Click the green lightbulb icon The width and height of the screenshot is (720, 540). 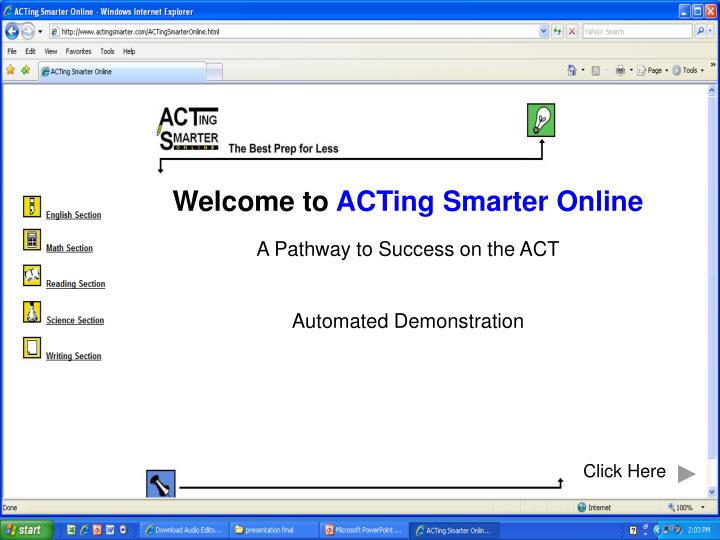tap(541, 120)
